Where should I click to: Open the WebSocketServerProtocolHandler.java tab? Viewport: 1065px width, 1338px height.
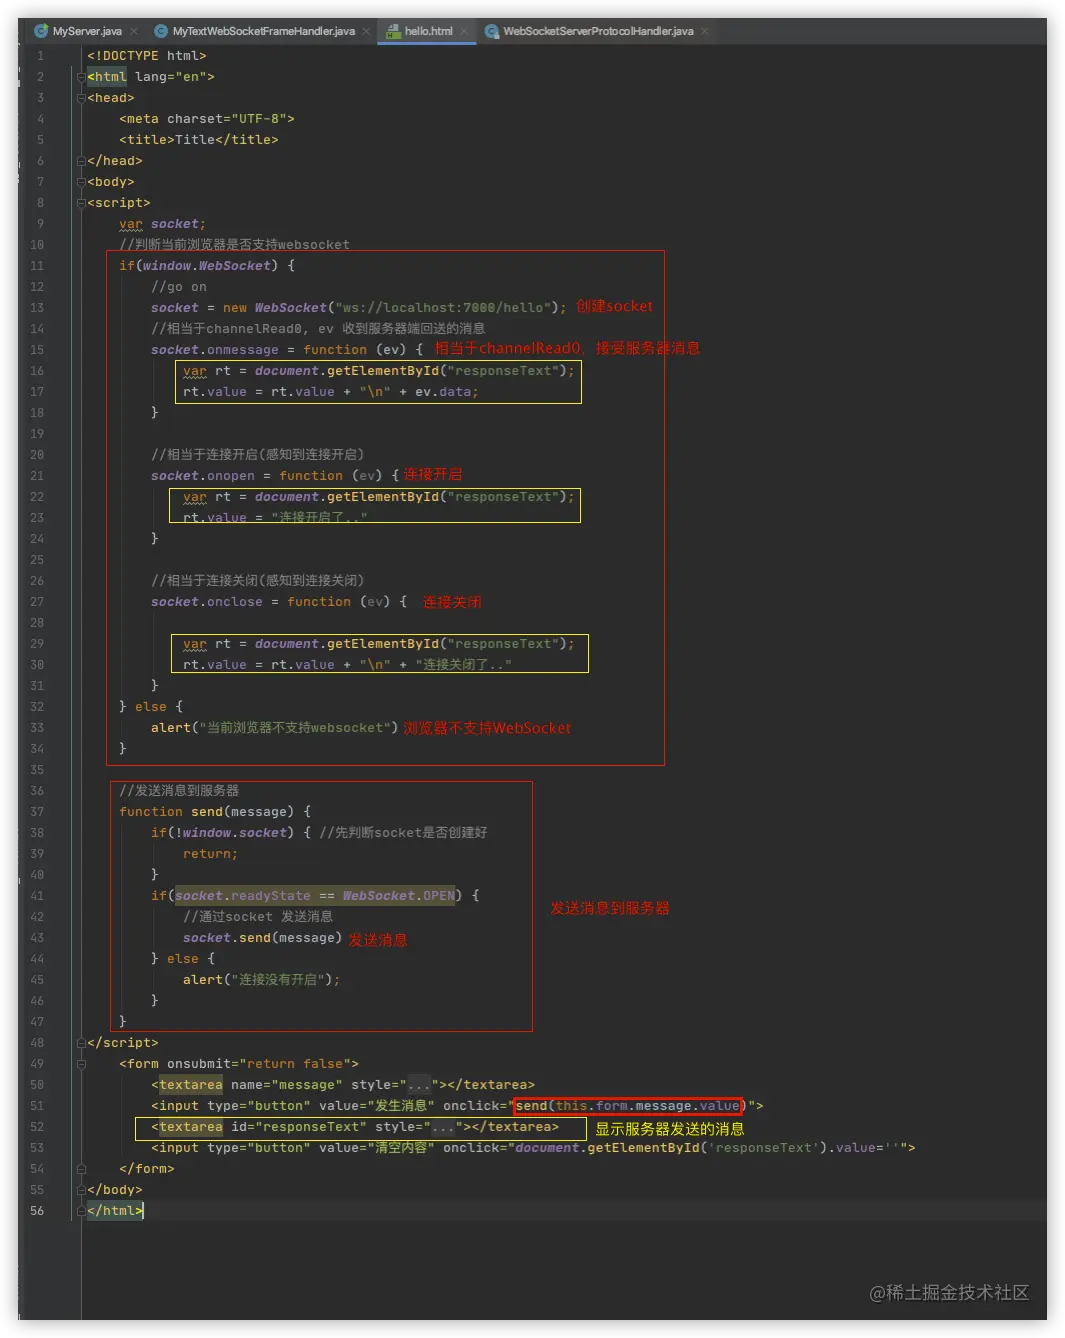(598, 31)
